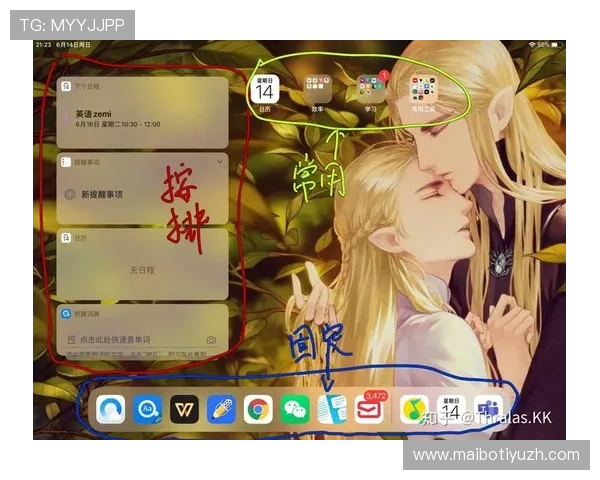The height and width of the screenshot is (480, 600).
Task: Open the 常用工具 app folder
Action: tap(423, 89)
